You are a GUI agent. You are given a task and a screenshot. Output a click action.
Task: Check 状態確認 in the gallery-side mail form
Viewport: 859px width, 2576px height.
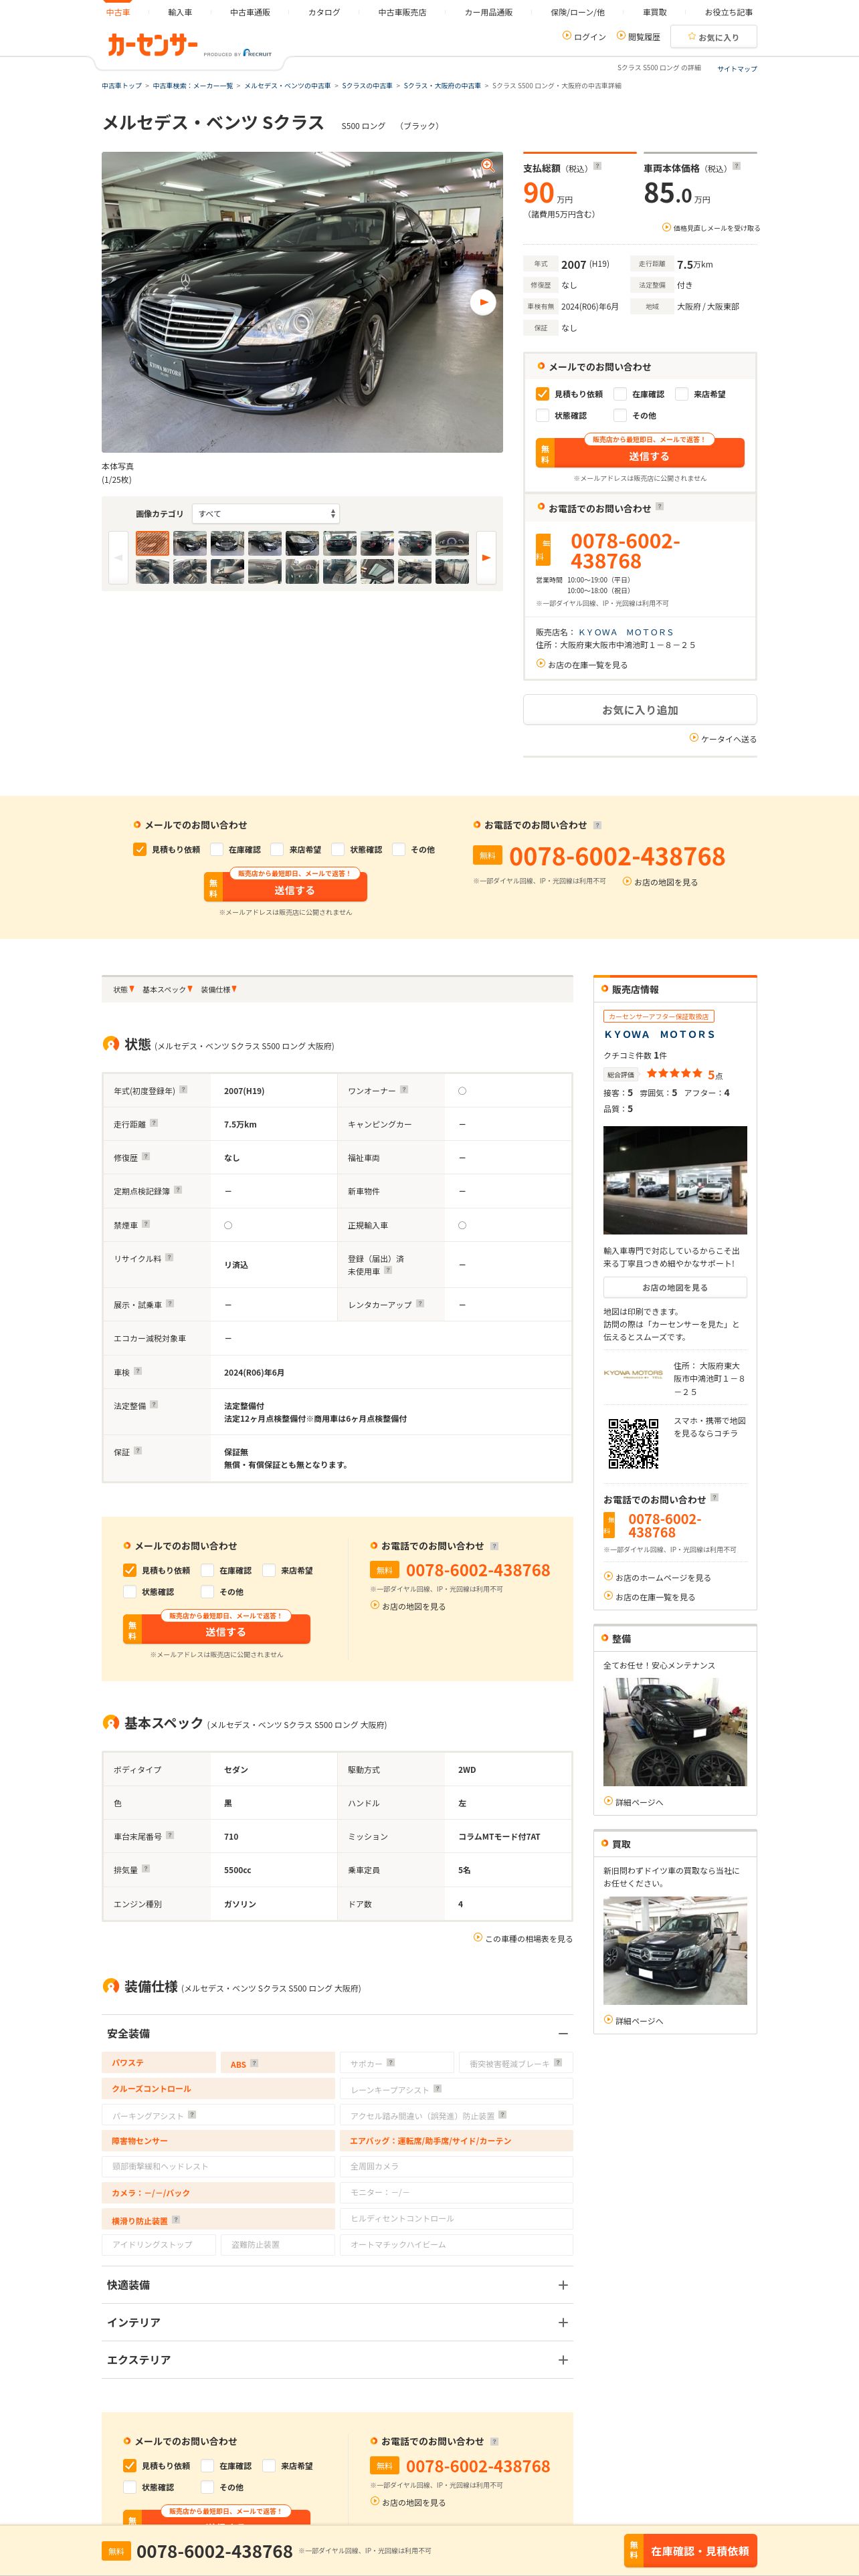(542, 415)
